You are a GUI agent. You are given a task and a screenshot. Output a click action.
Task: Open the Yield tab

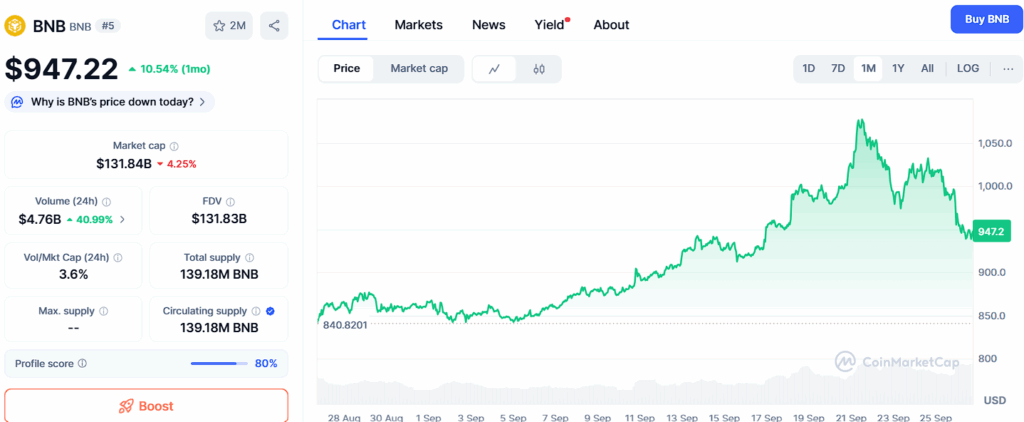pyautogui.click(x=551, y=25)
